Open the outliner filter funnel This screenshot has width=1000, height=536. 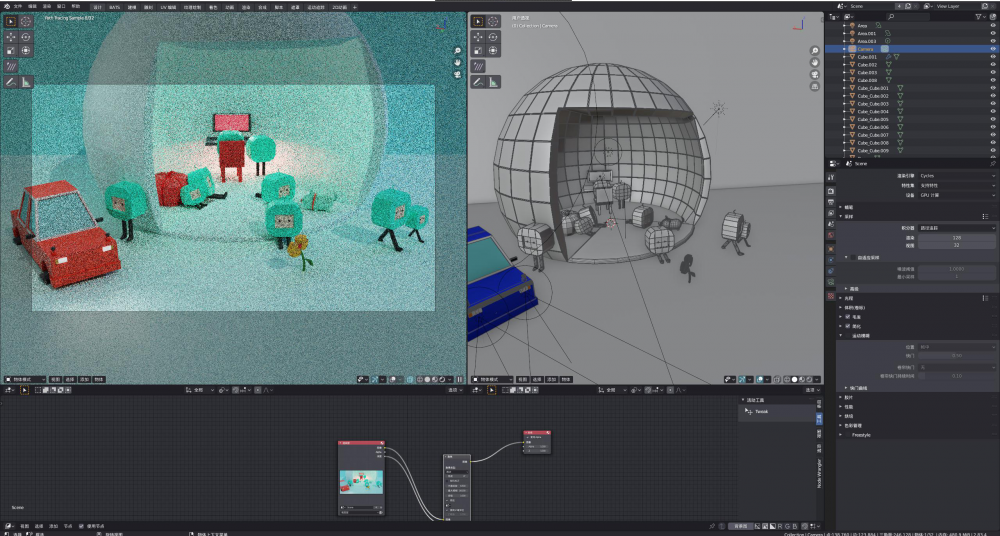point(980,17)
